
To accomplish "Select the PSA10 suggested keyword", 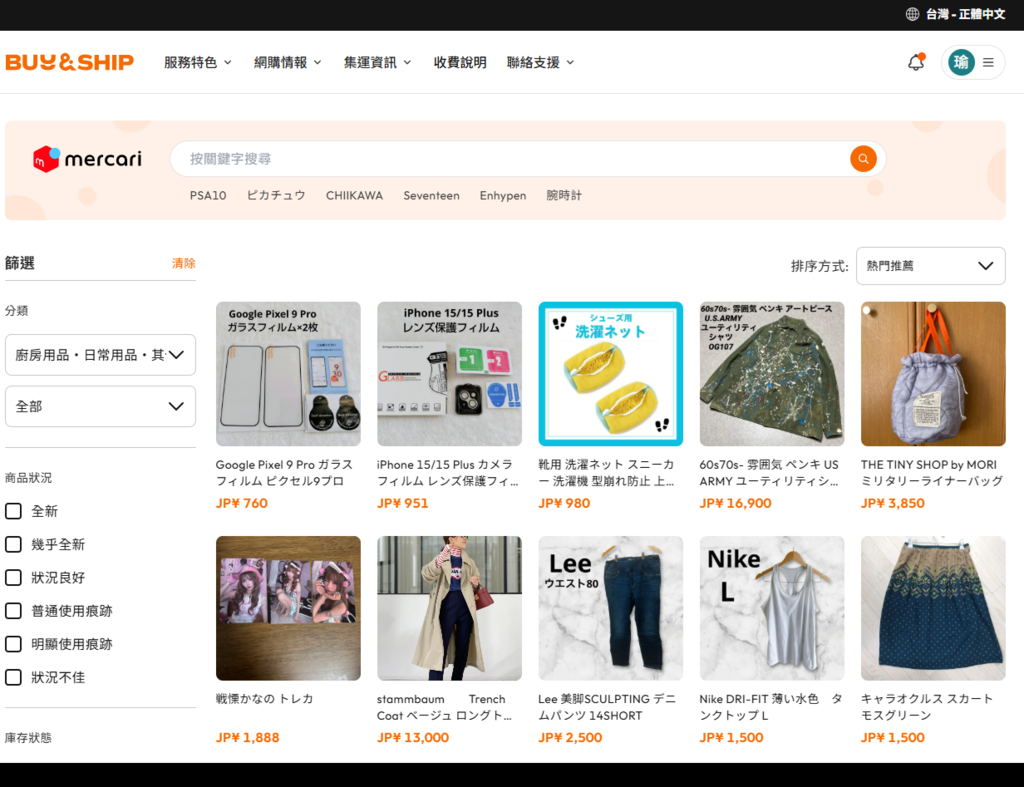I will [x=208, y=195].
